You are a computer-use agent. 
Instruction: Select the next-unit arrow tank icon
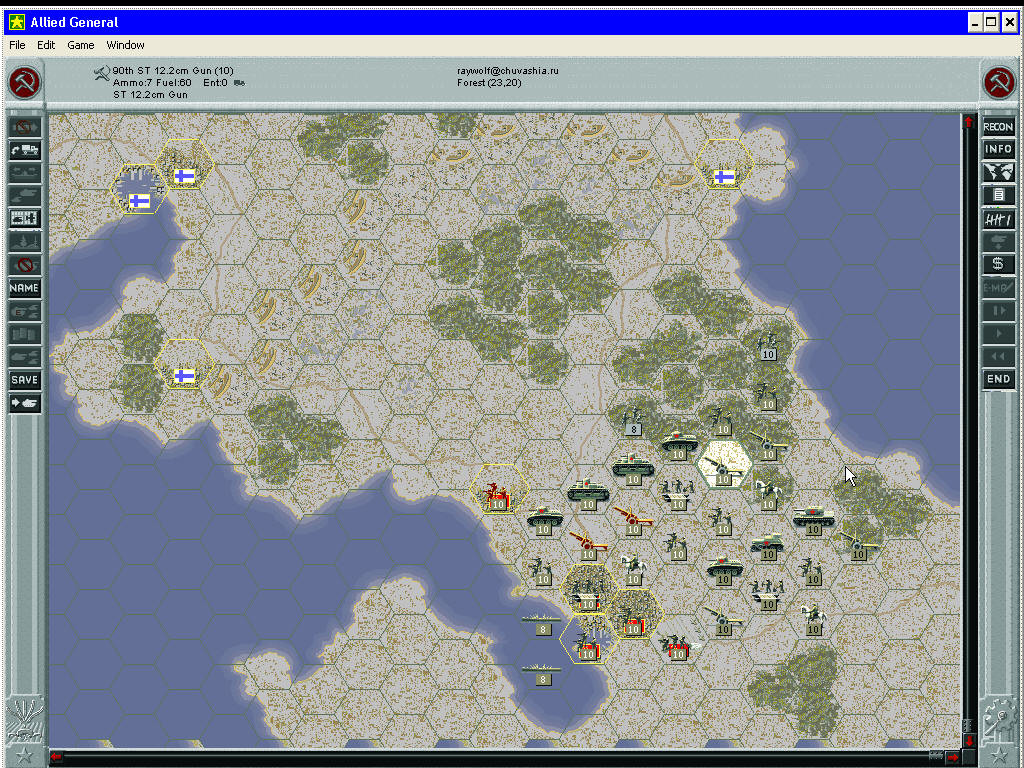pyautogui.click(x=25, y=403)
